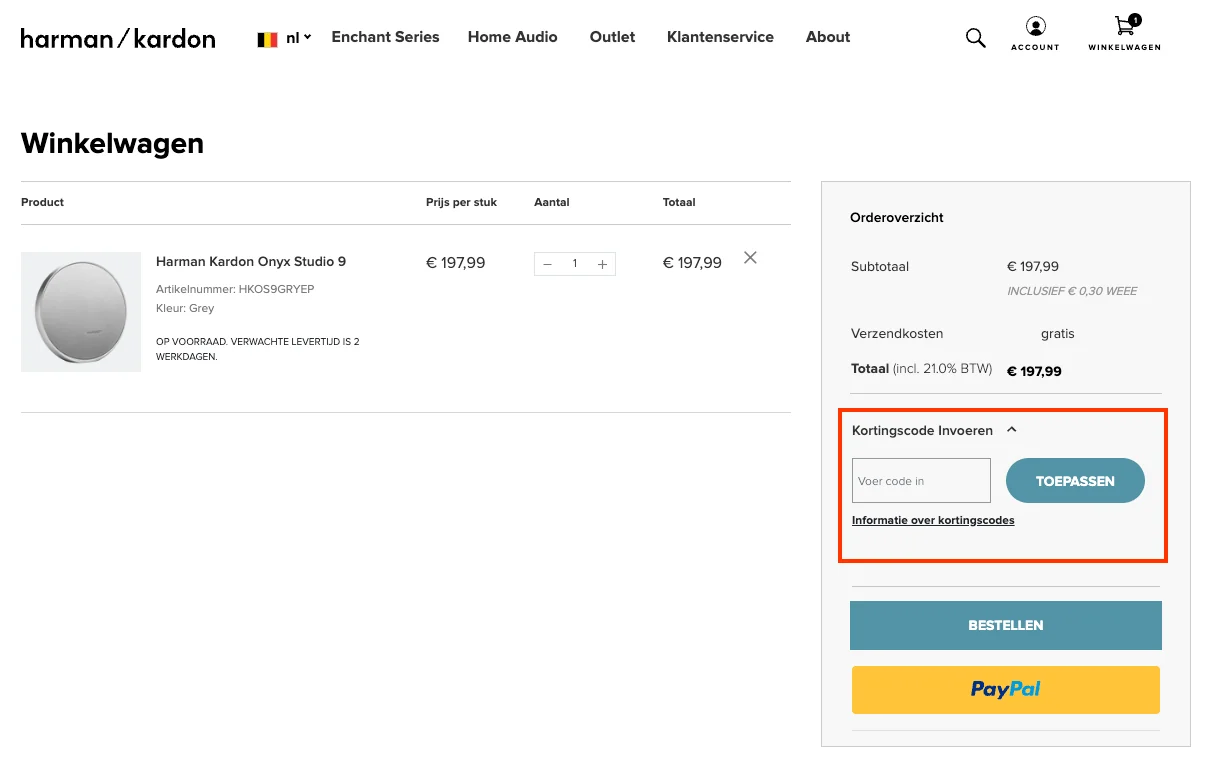The height and width of the screenshot is (761, 1206).
Task: Expand the language selector chevron
Action: [x=306, y=38]
